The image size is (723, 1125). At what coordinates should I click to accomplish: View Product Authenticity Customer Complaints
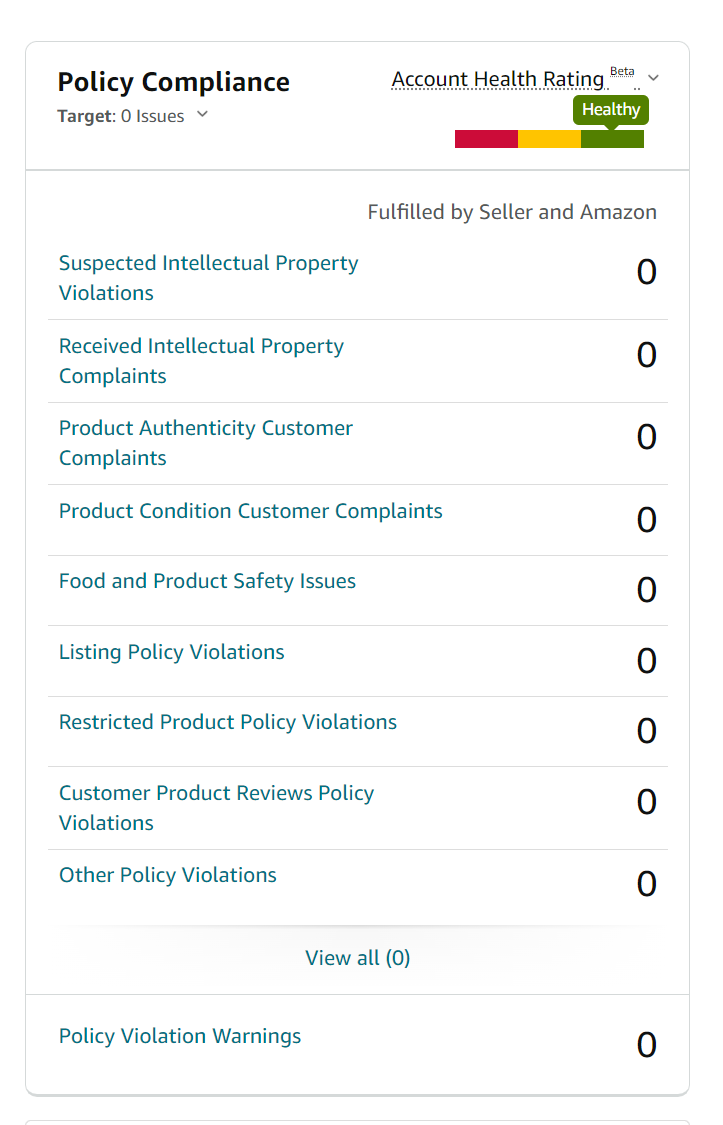[206, 442]
